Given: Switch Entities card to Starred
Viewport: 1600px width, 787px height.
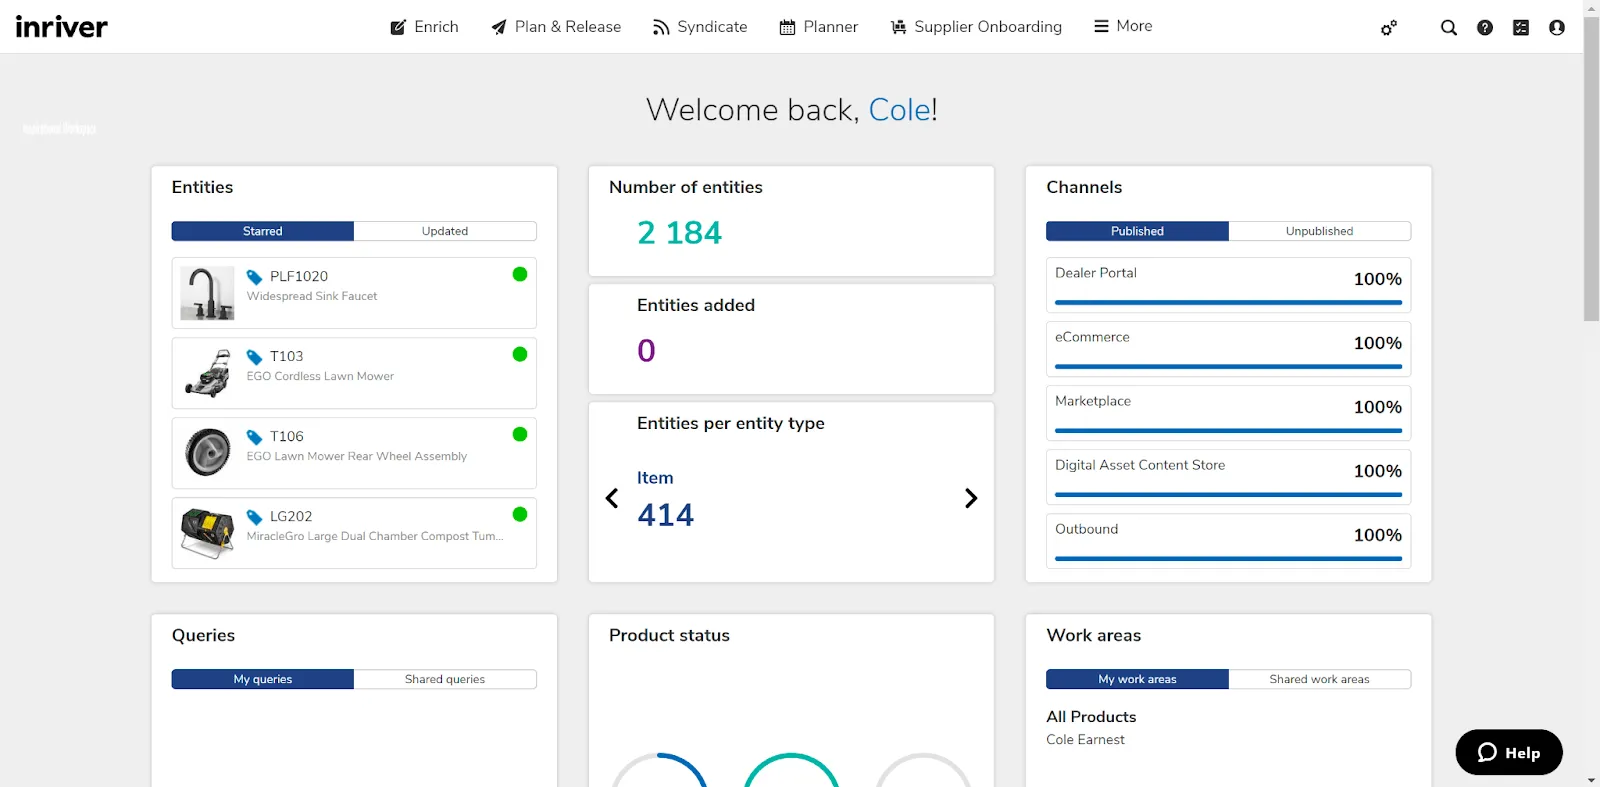Looking at the screenshot, I should [x=263, y=231].
